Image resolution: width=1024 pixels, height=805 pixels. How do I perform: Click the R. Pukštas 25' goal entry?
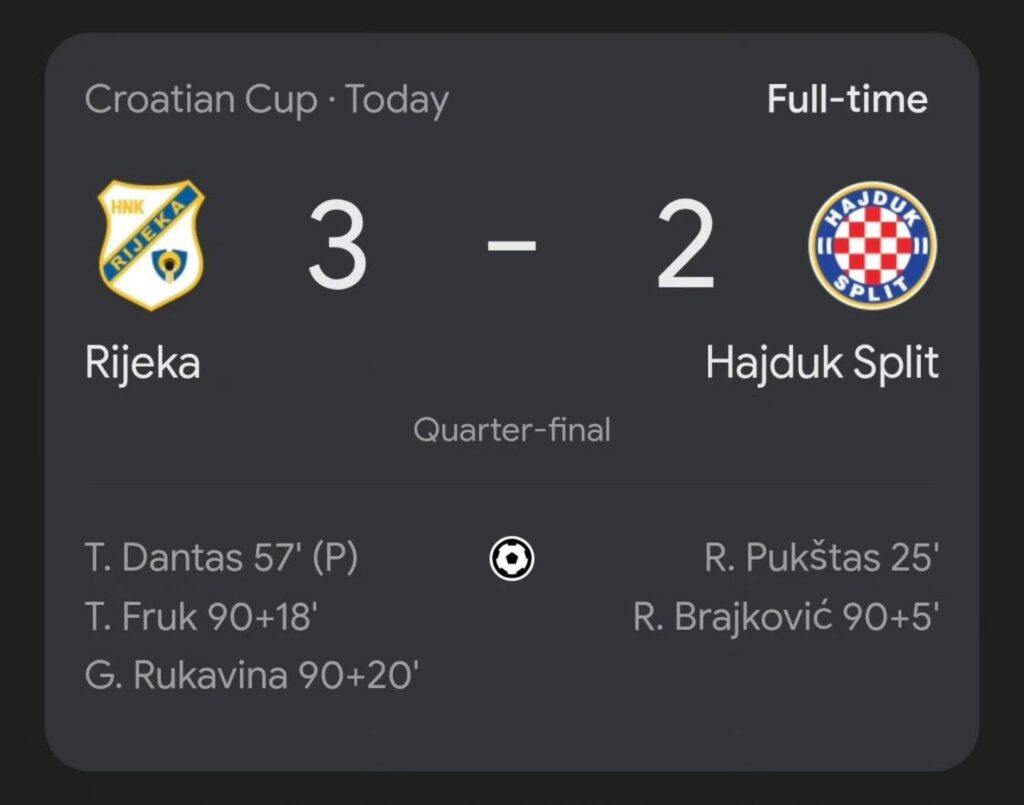point(821,558)
